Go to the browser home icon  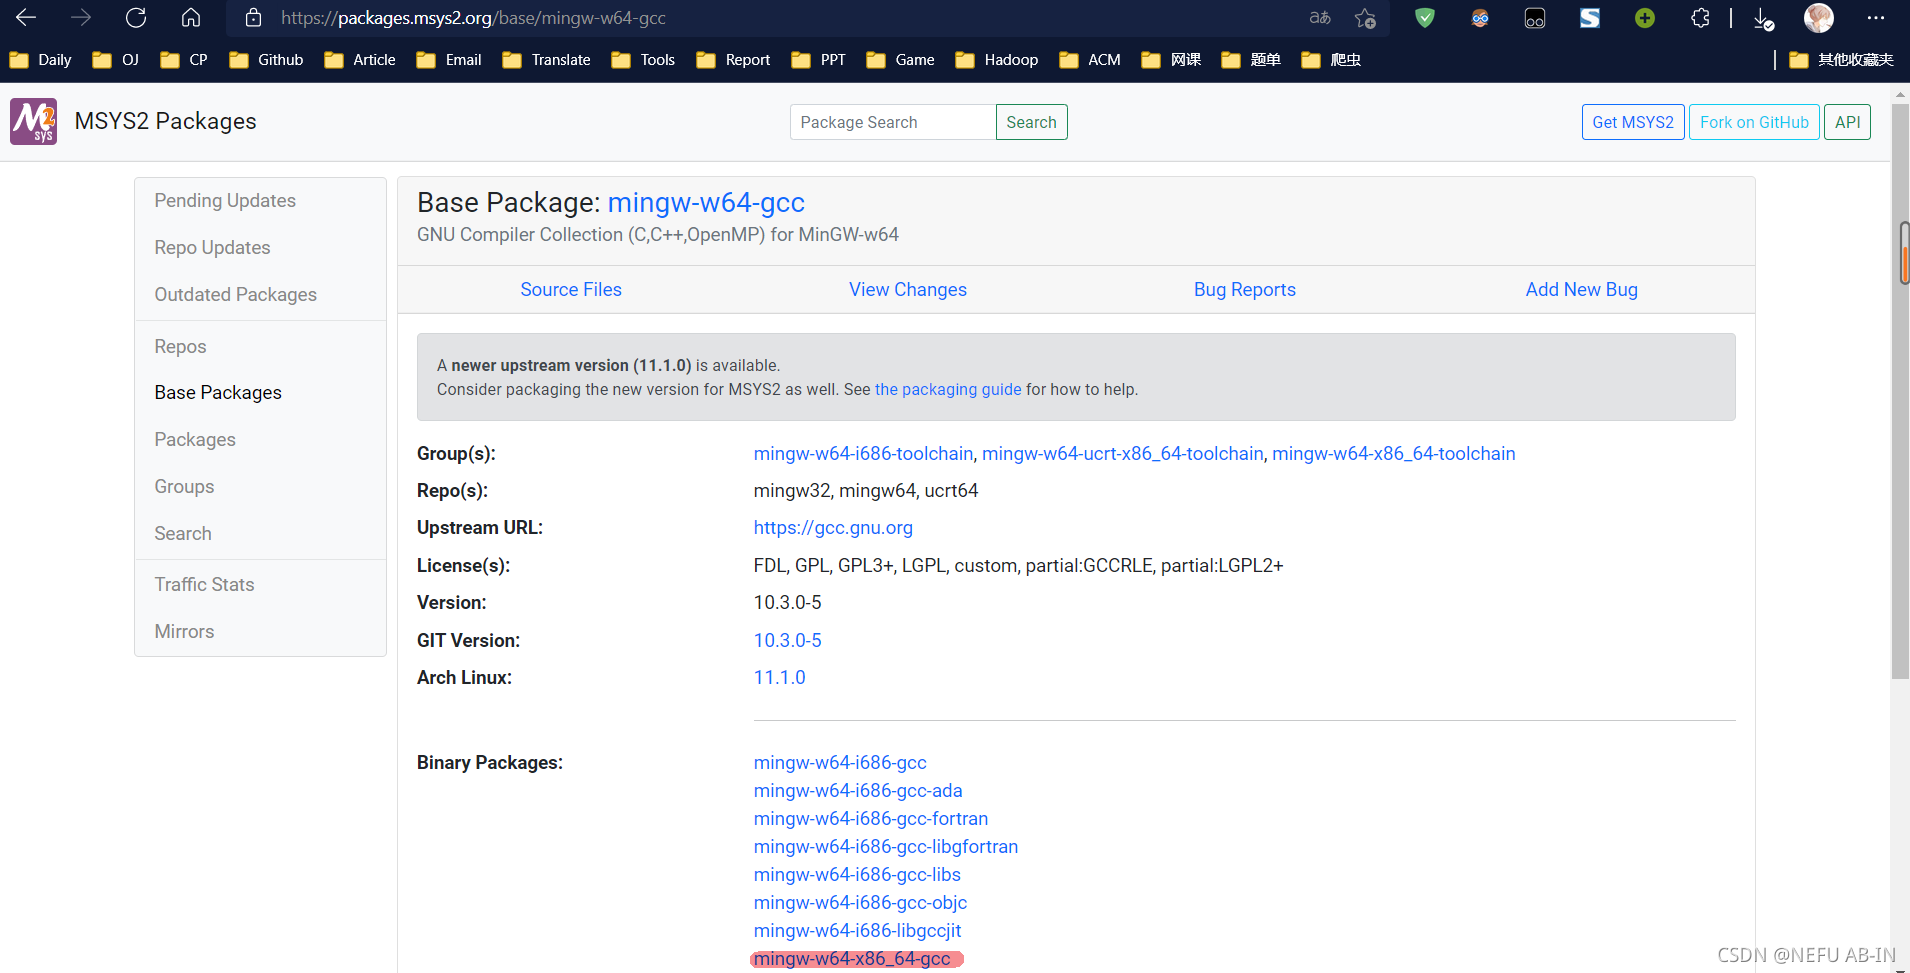[191, 18]
